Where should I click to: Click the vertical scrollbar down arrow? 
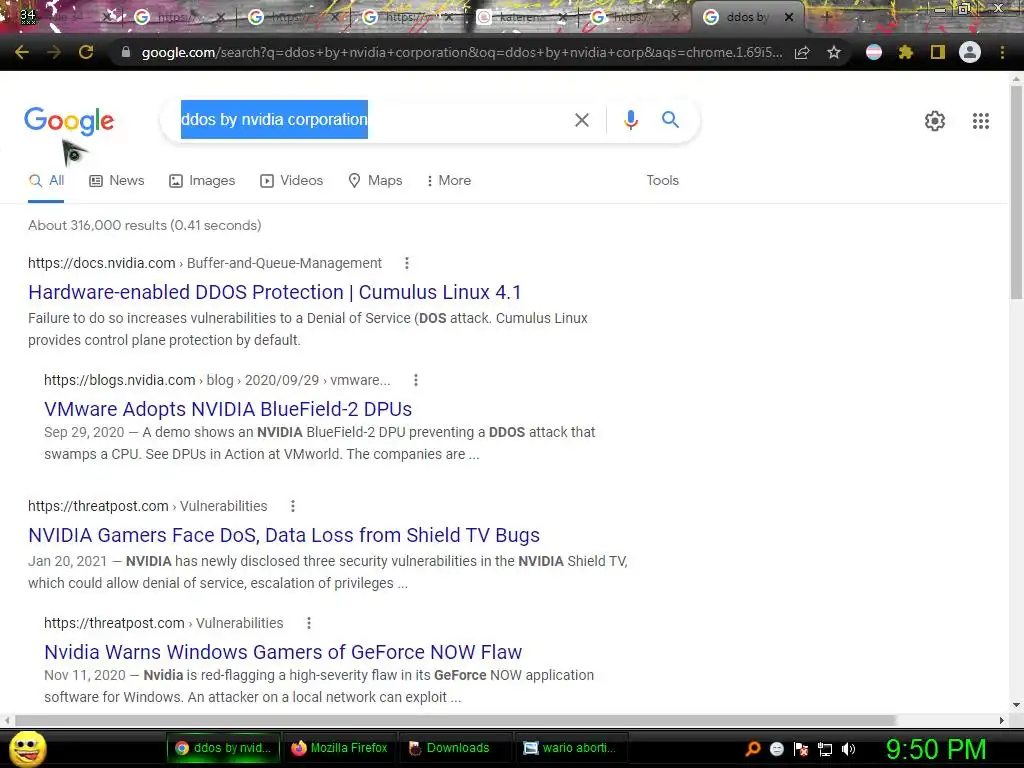(x=1016, y=705)
